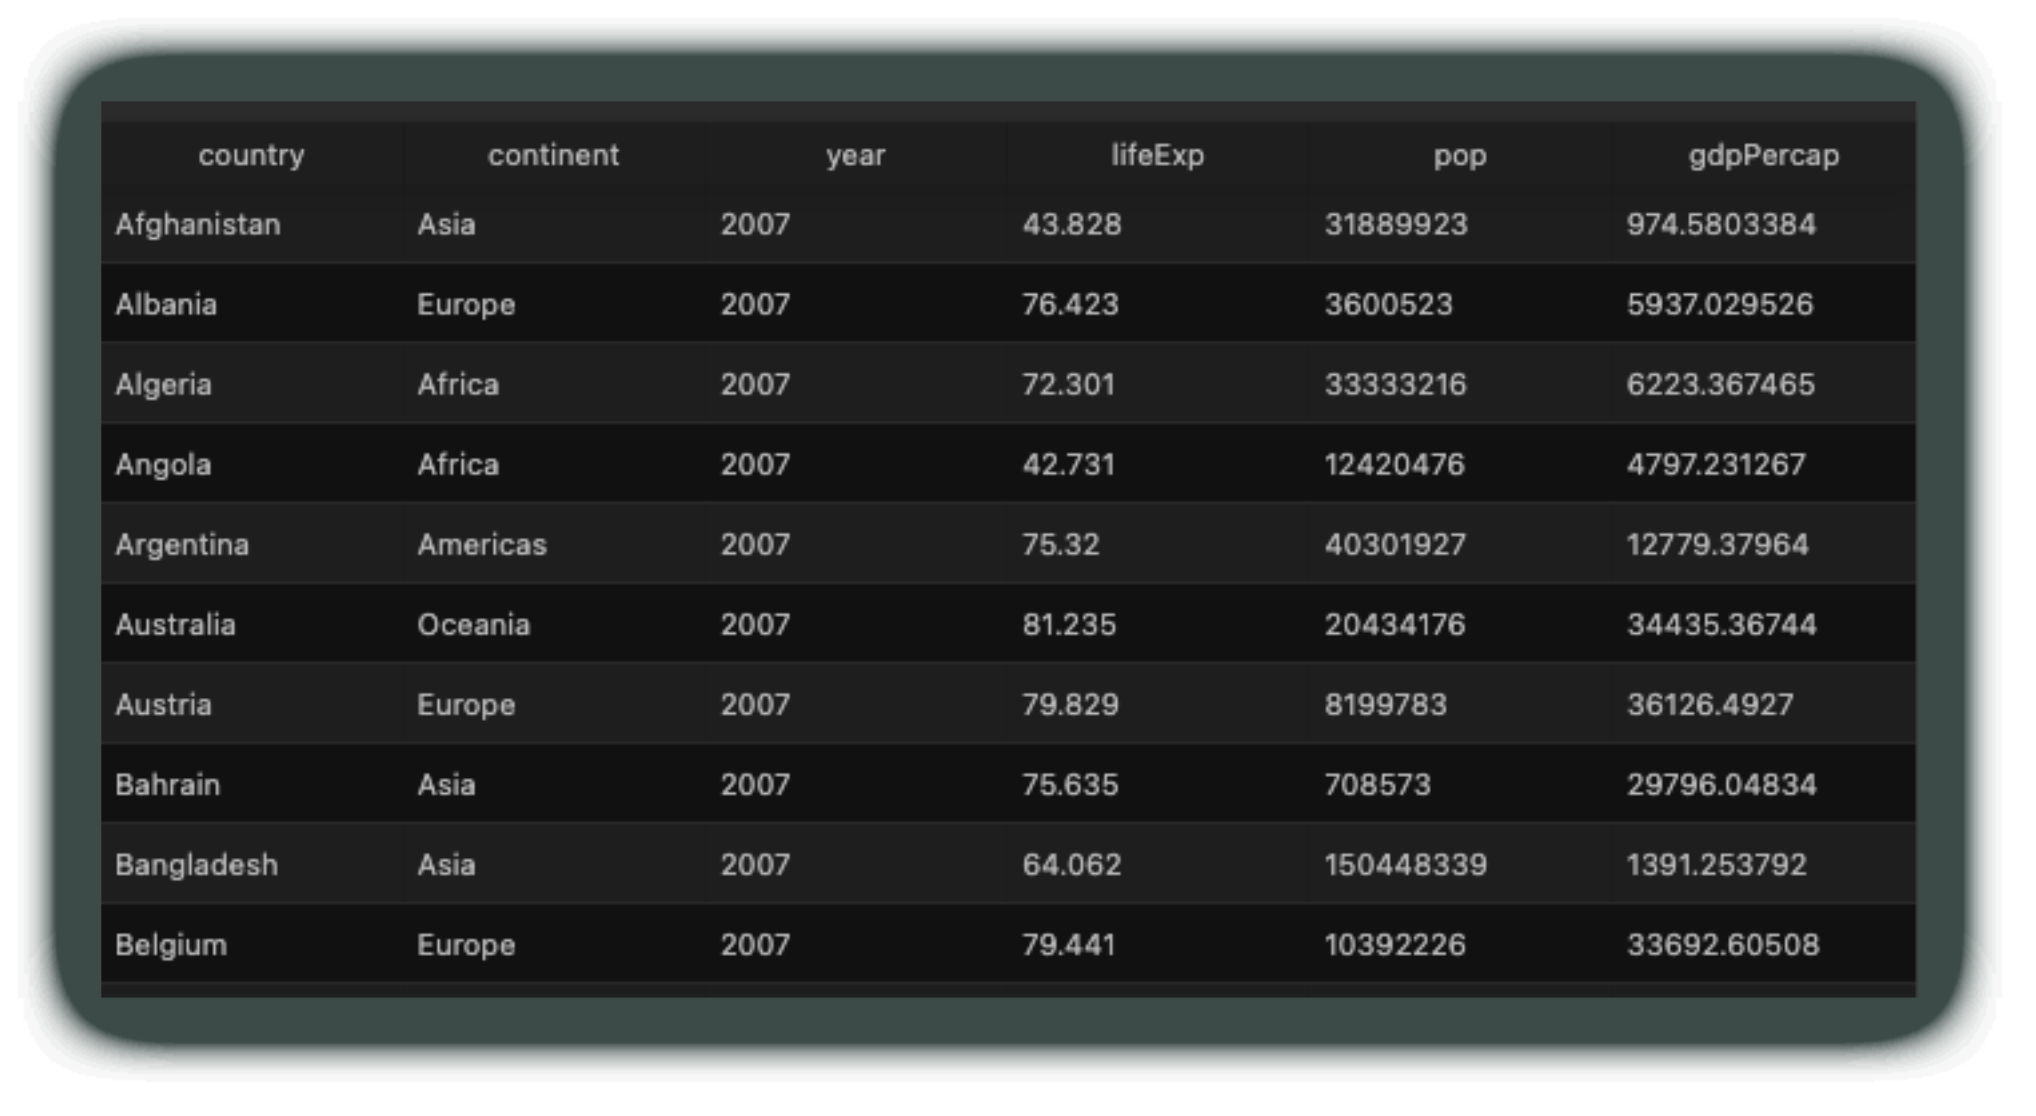This screenshot has height=1116, width=2036.
Task: Select the Austria country cell
Action: point(163,704)
